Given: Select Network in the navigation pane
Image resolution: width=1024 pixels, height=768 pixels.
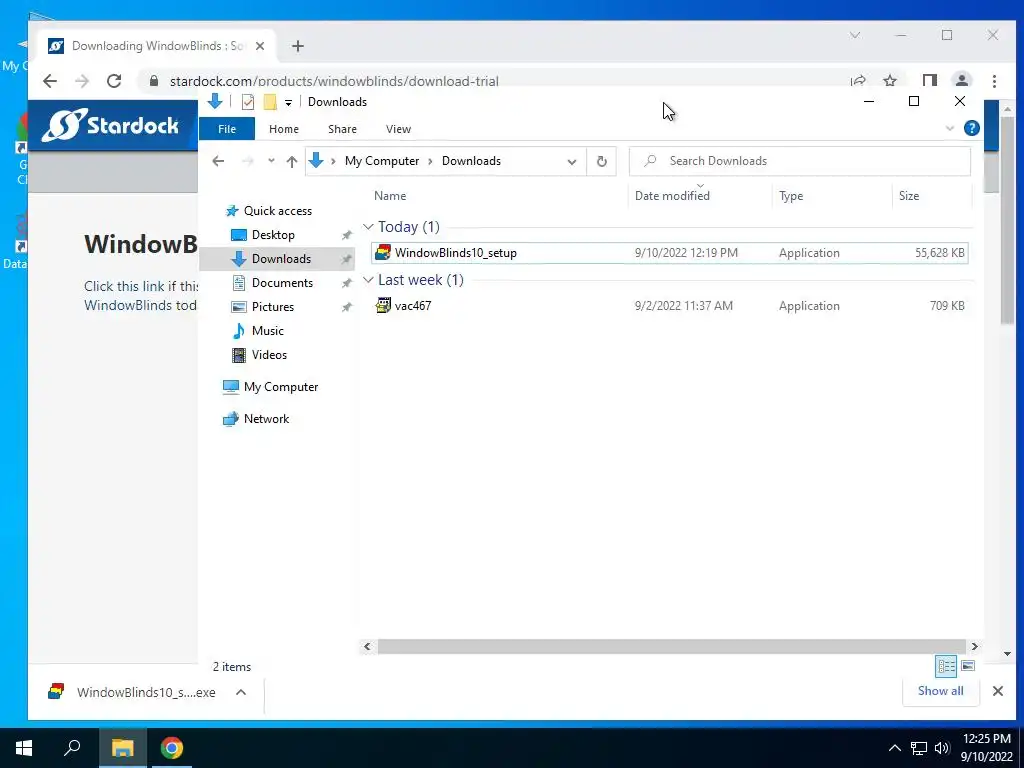Looking at the screenshot, I should click(x=266, y=419).
